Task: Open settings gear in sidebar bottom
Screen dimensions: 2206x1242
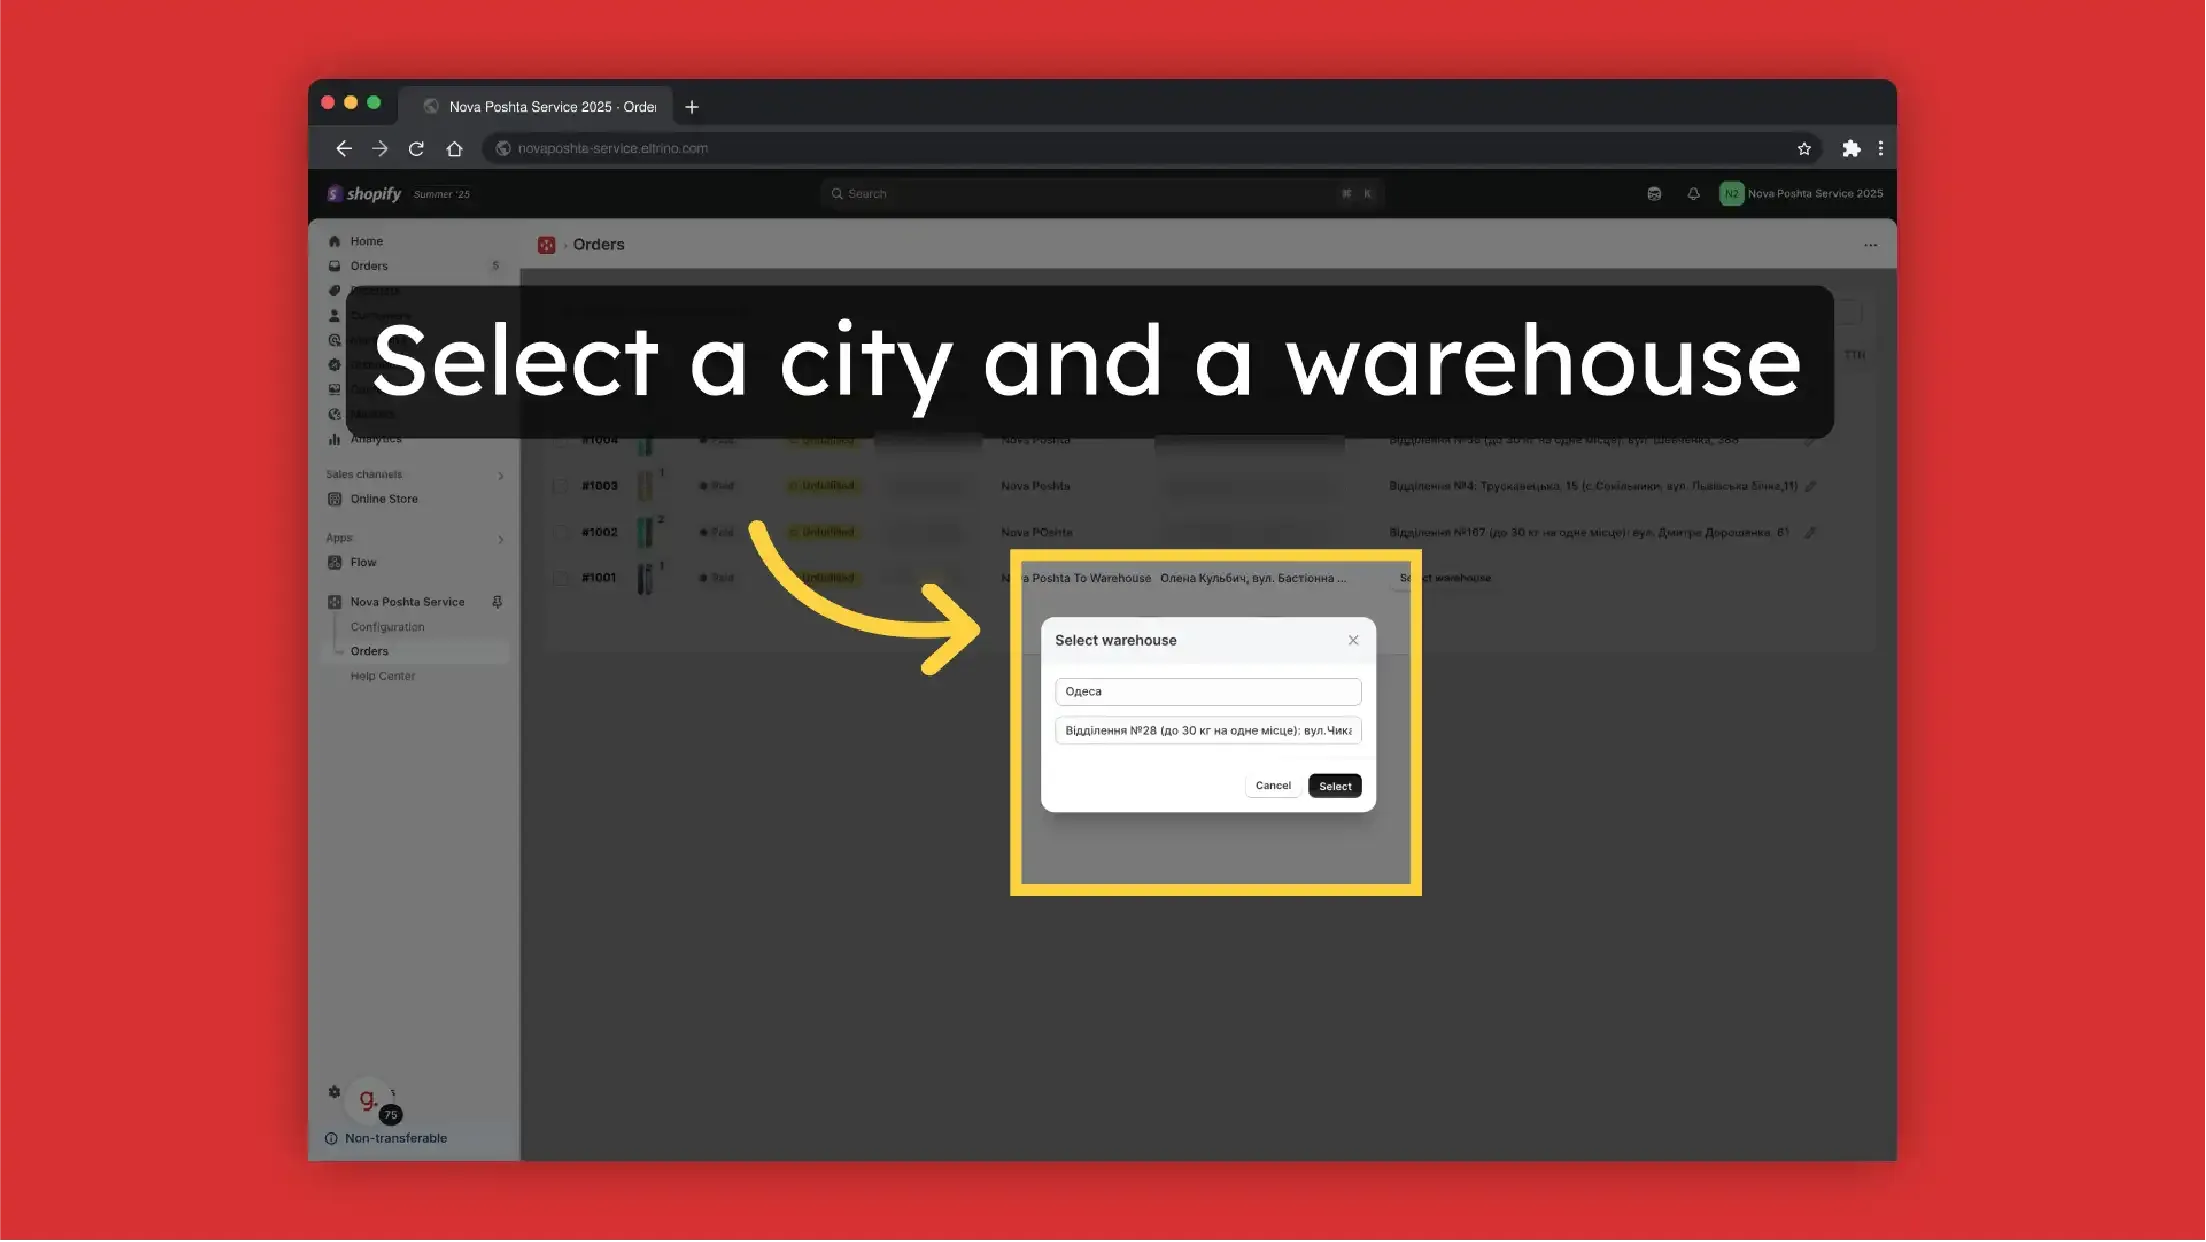Action: (x=334, y=1092)
